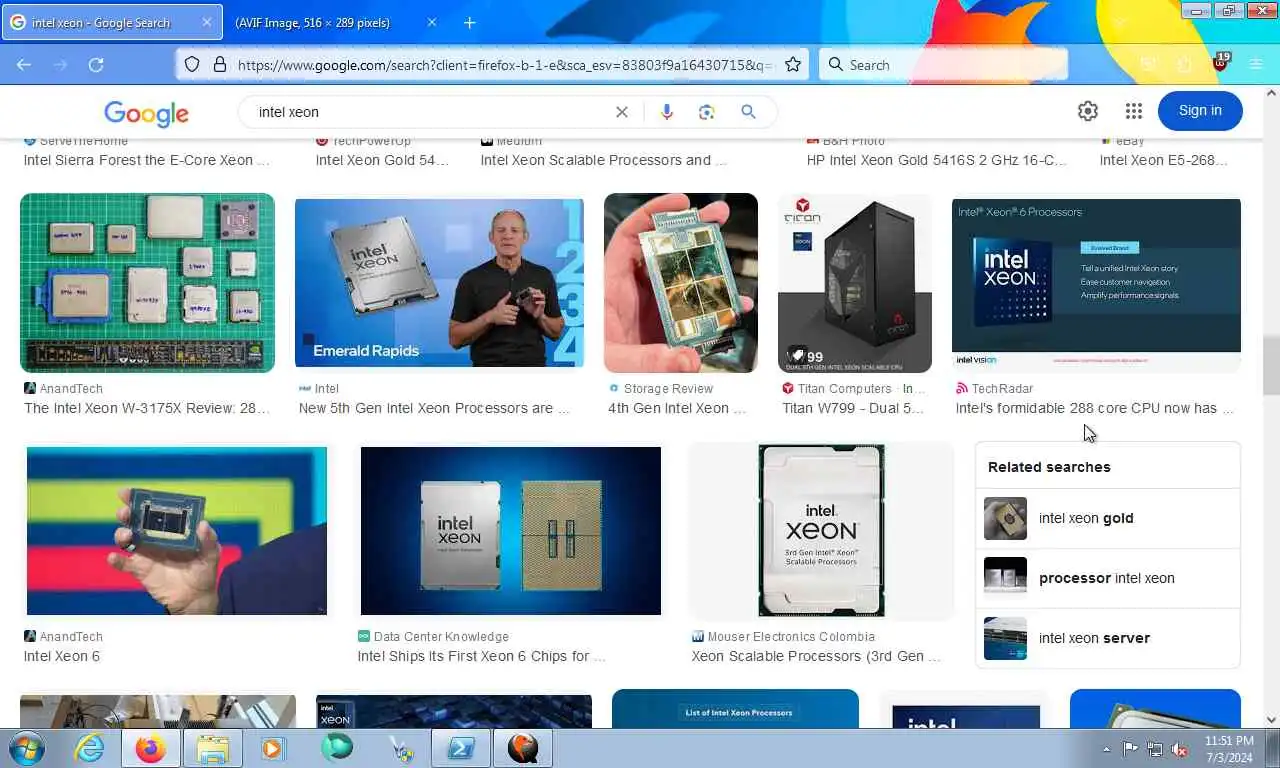Start voice search with the microphone icon
1280x768 pixels.
click(667, 112)
